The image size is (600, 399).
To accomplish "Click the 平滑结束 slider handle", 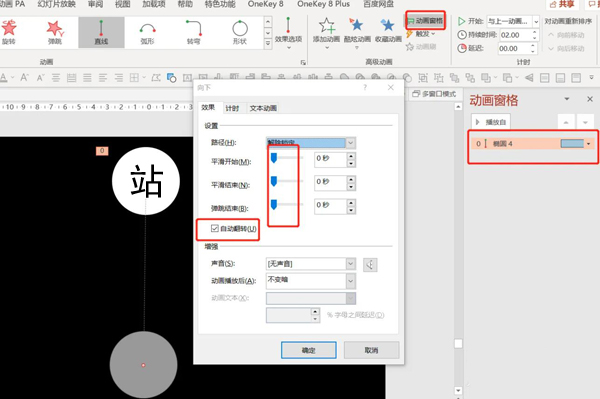I will coord(274,181).
